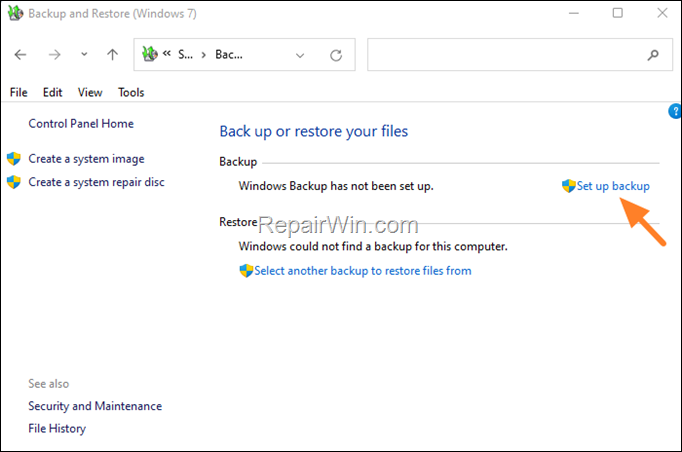Click 'Create a system repair disc' link
Screen dimensions: 682x452
click(97, 182)
